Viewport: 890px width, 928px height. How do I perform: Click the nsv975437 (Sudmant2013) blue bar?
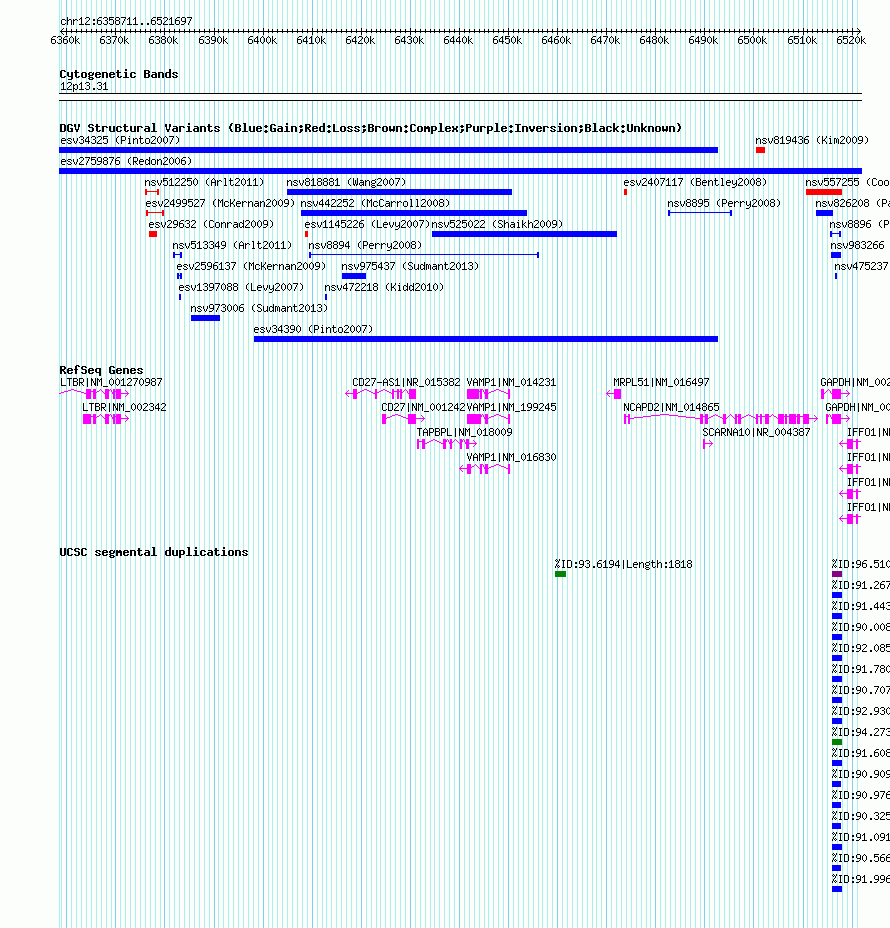pos(354,276)
